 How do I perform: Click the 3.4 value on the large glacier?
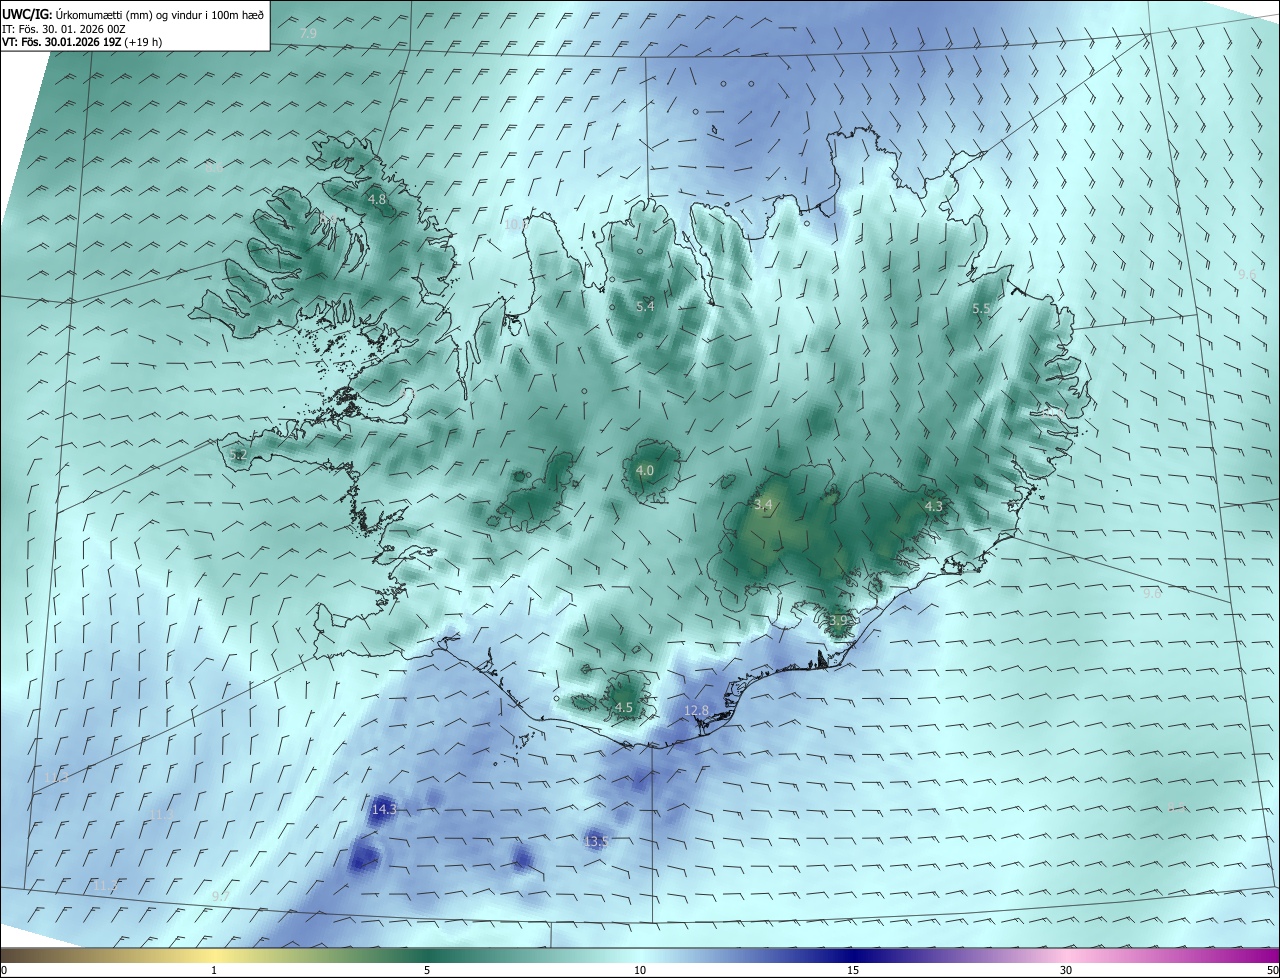(763, 505)
